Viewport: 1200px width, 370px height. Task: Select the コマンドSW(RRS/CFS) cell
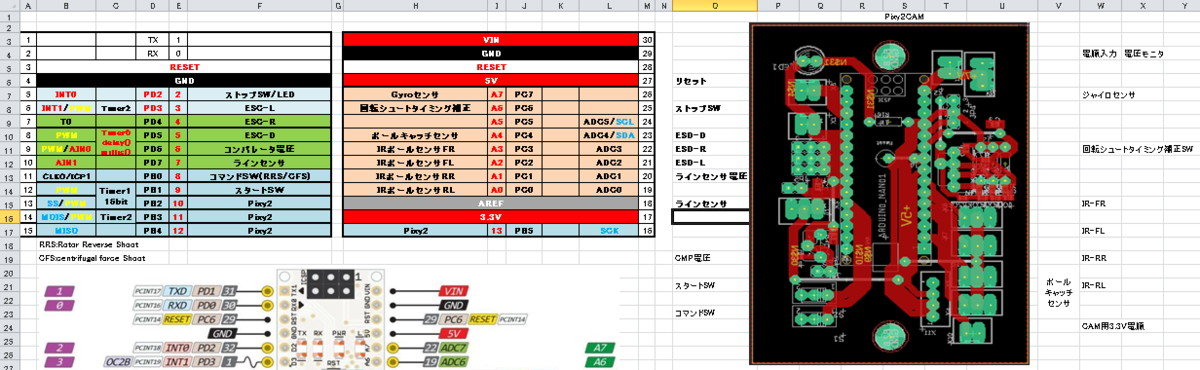(x=258, y=175)
